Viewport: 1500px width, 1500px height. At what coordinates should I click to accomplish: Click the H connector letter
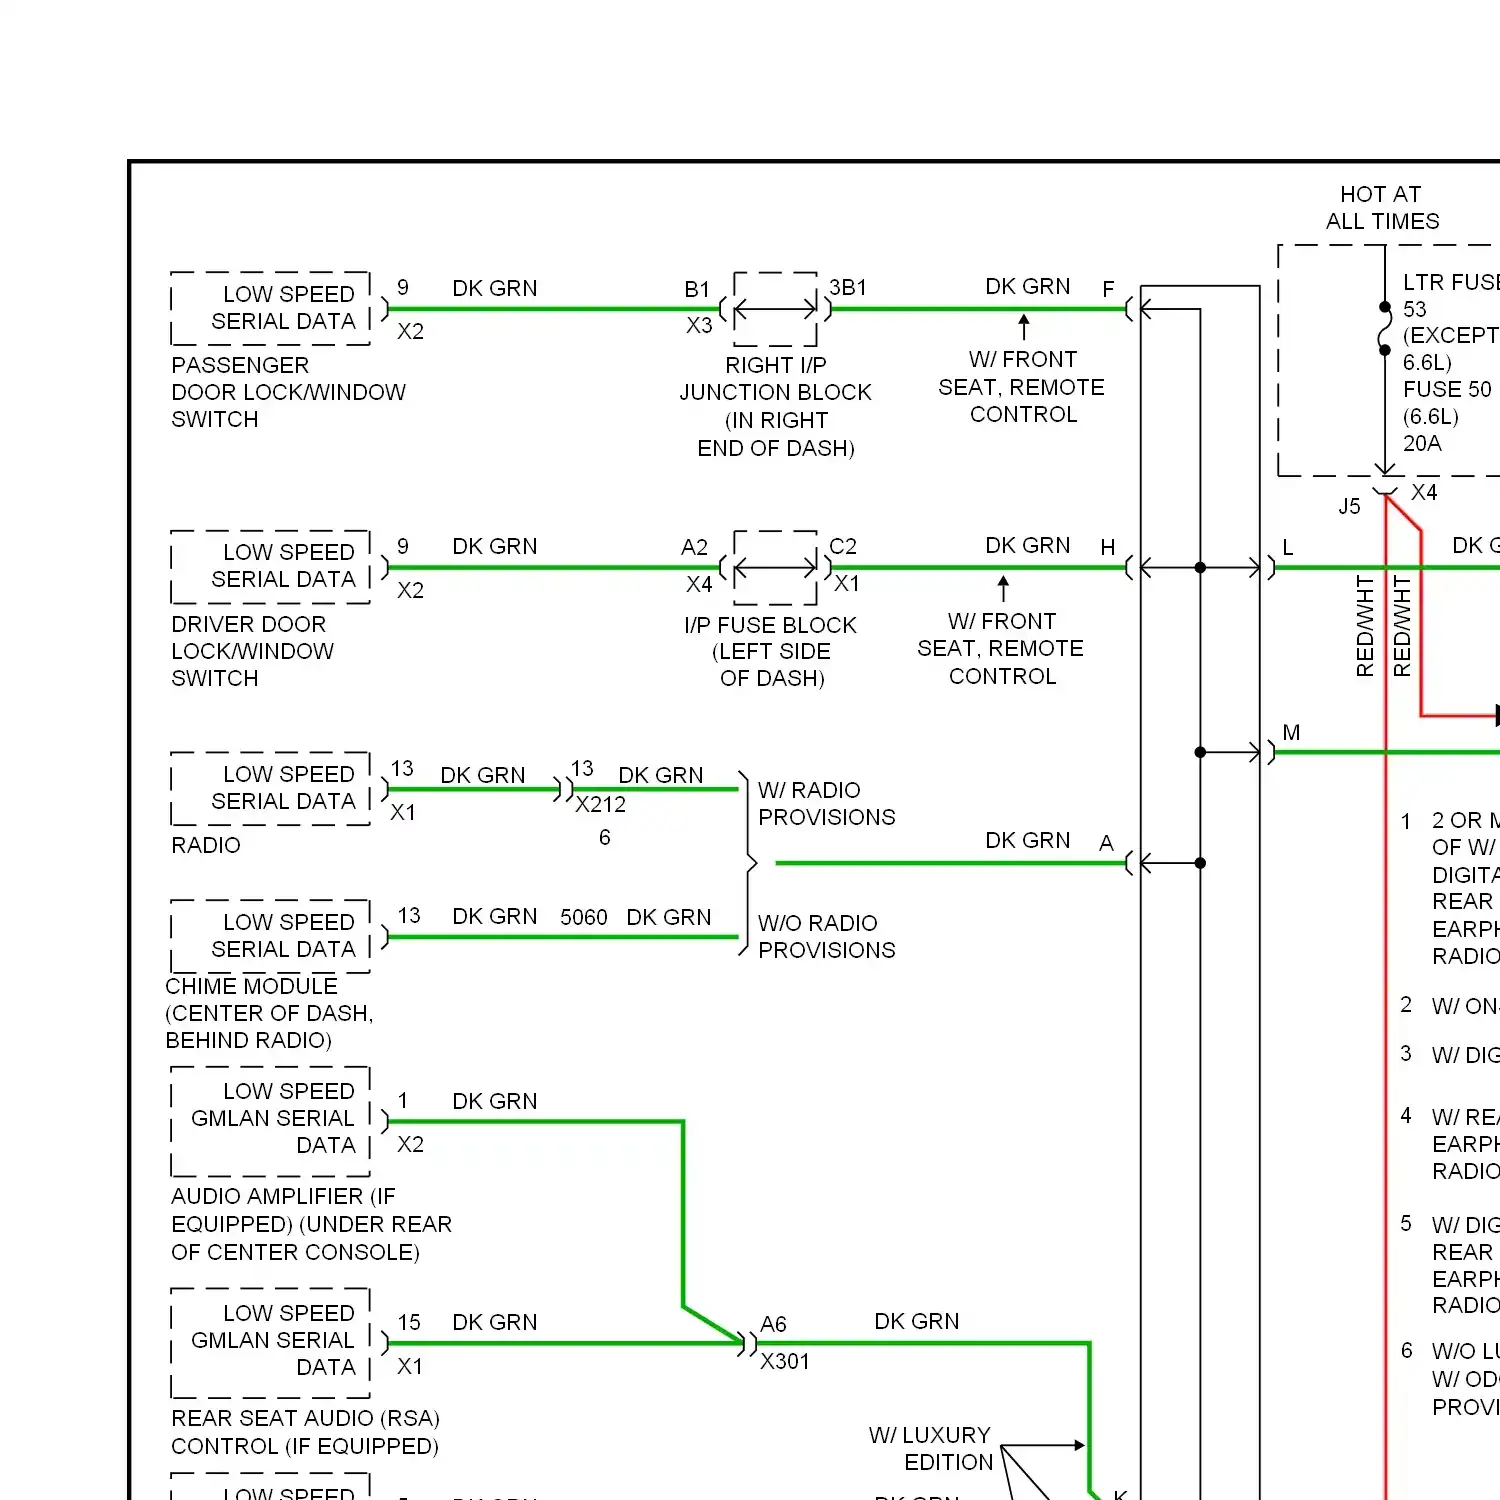(1108, 548)
